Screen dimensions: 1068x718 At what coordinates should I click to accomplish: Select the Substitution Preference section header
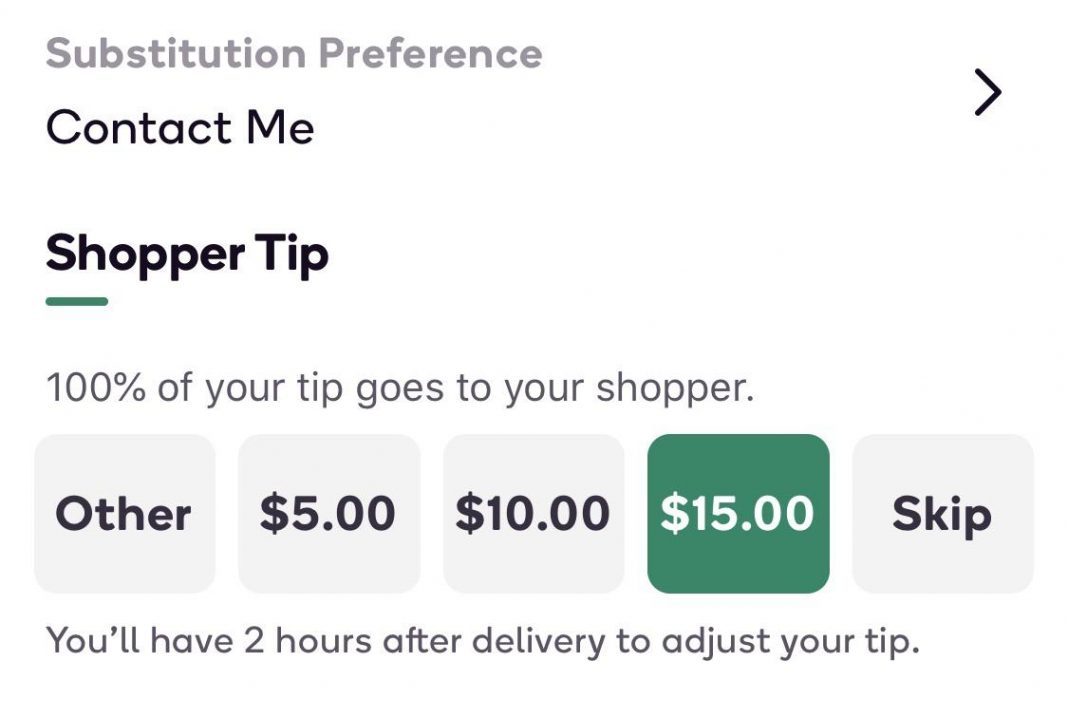coord(295,53)
